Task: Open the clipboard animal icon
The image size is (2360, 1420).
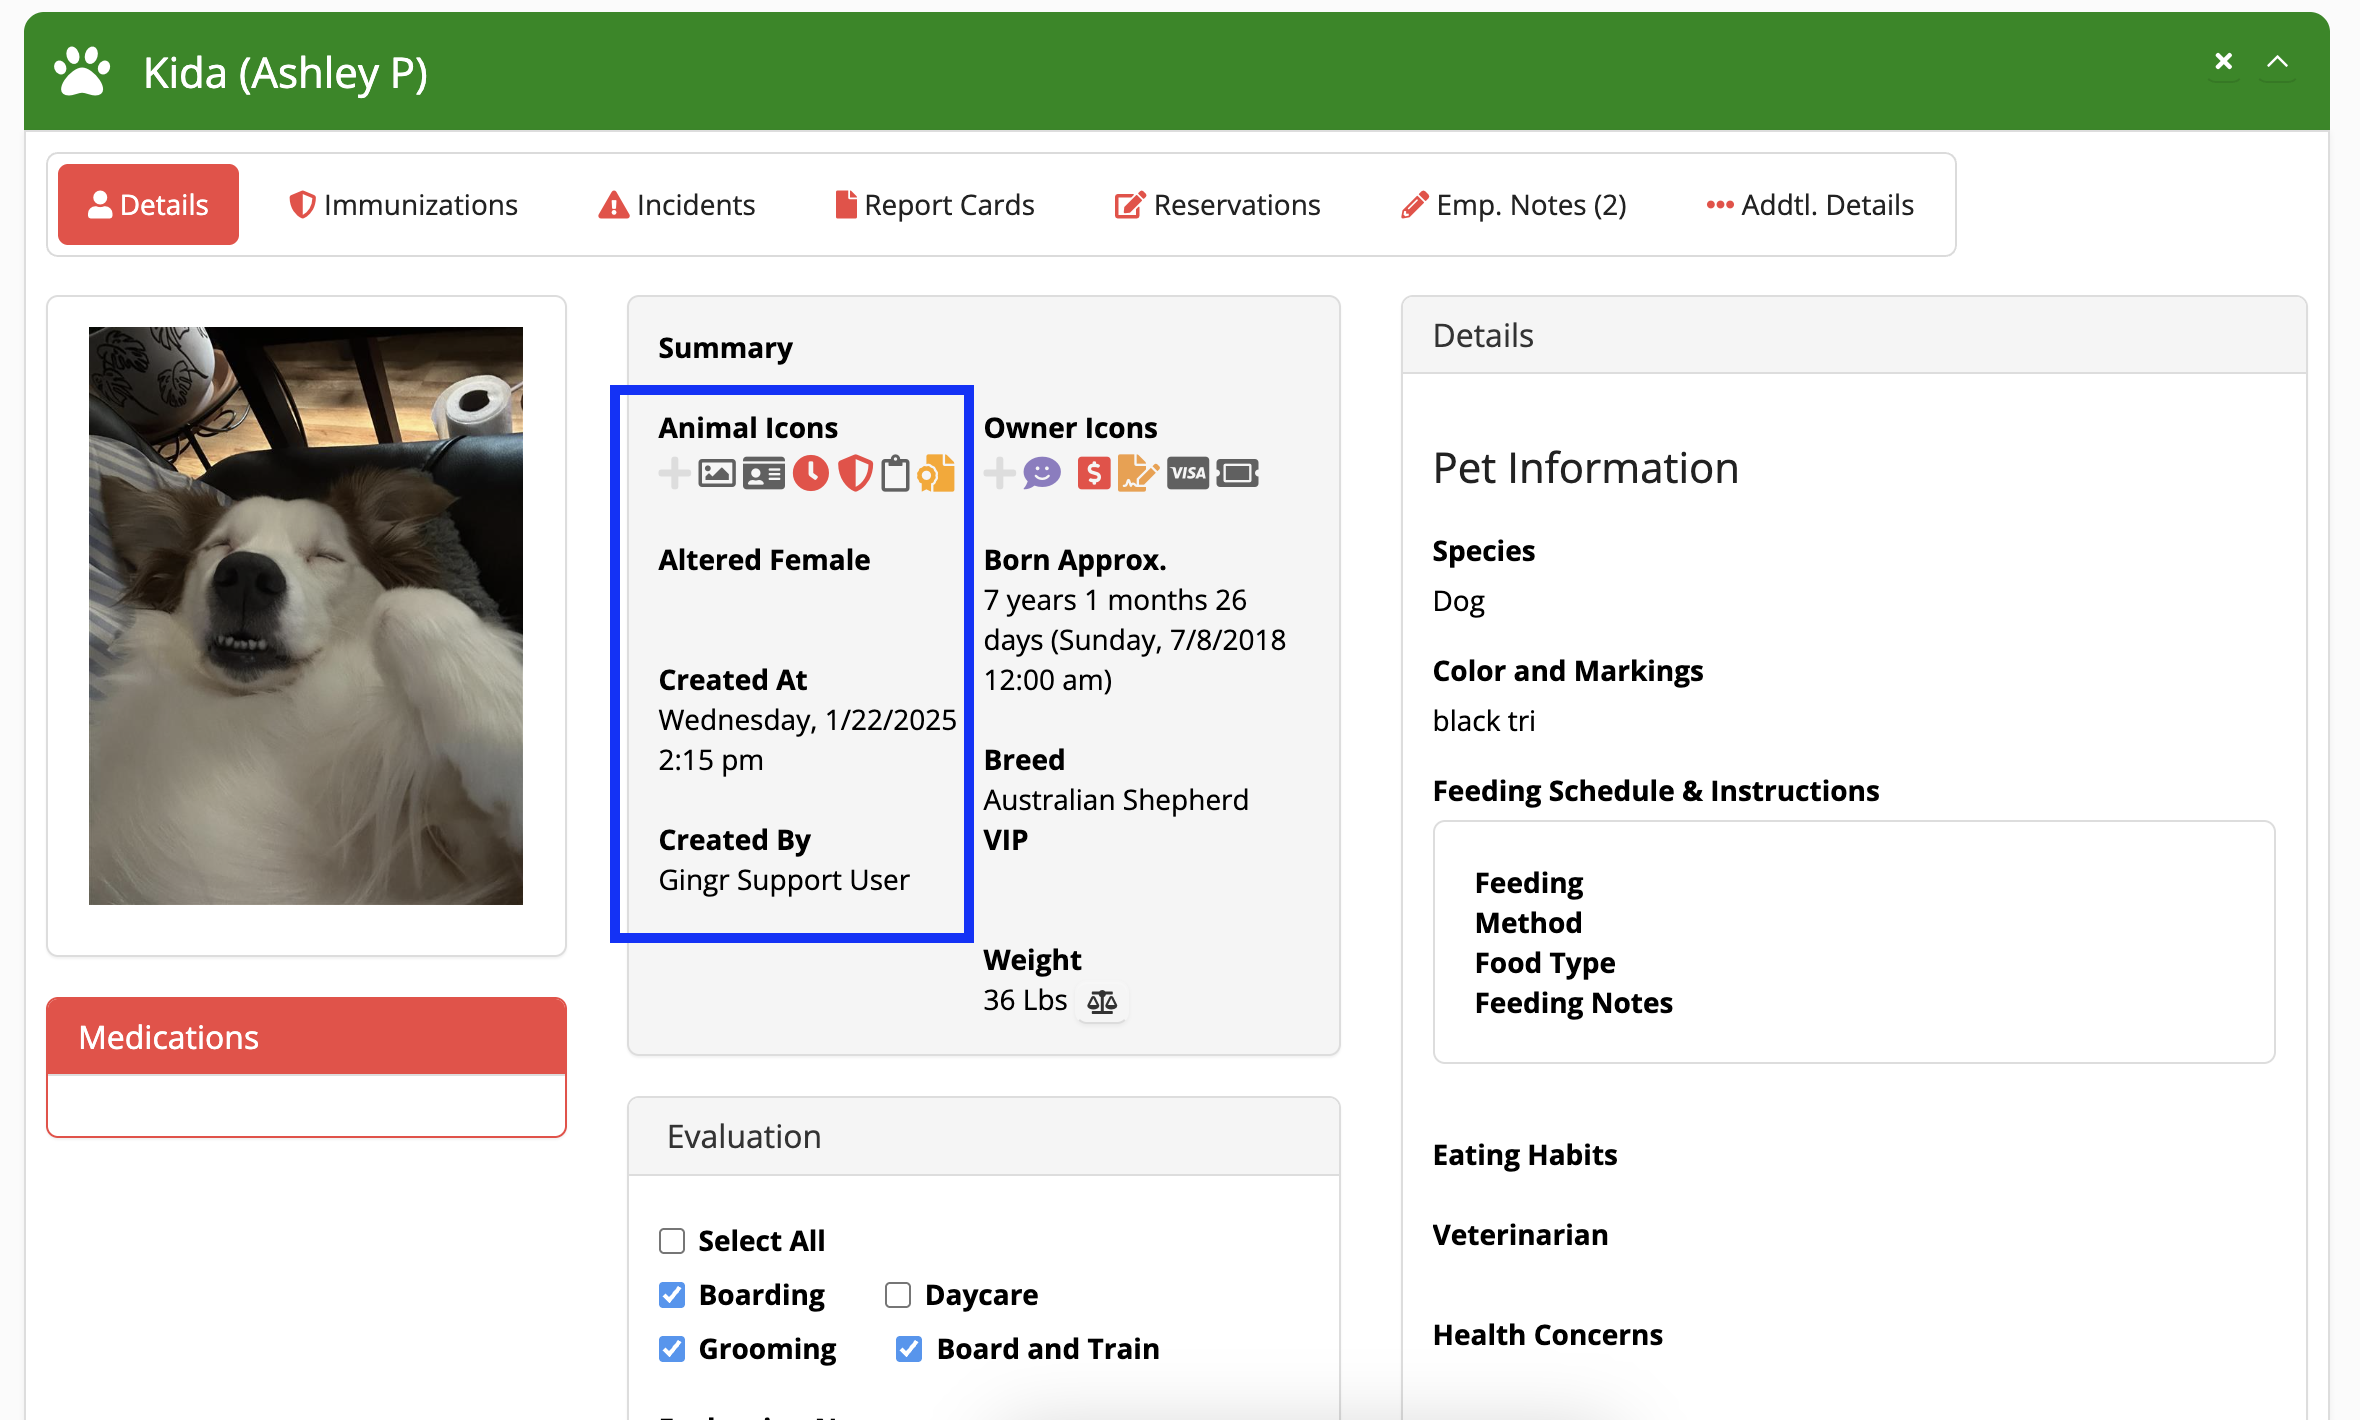Action: coord(895,473)
